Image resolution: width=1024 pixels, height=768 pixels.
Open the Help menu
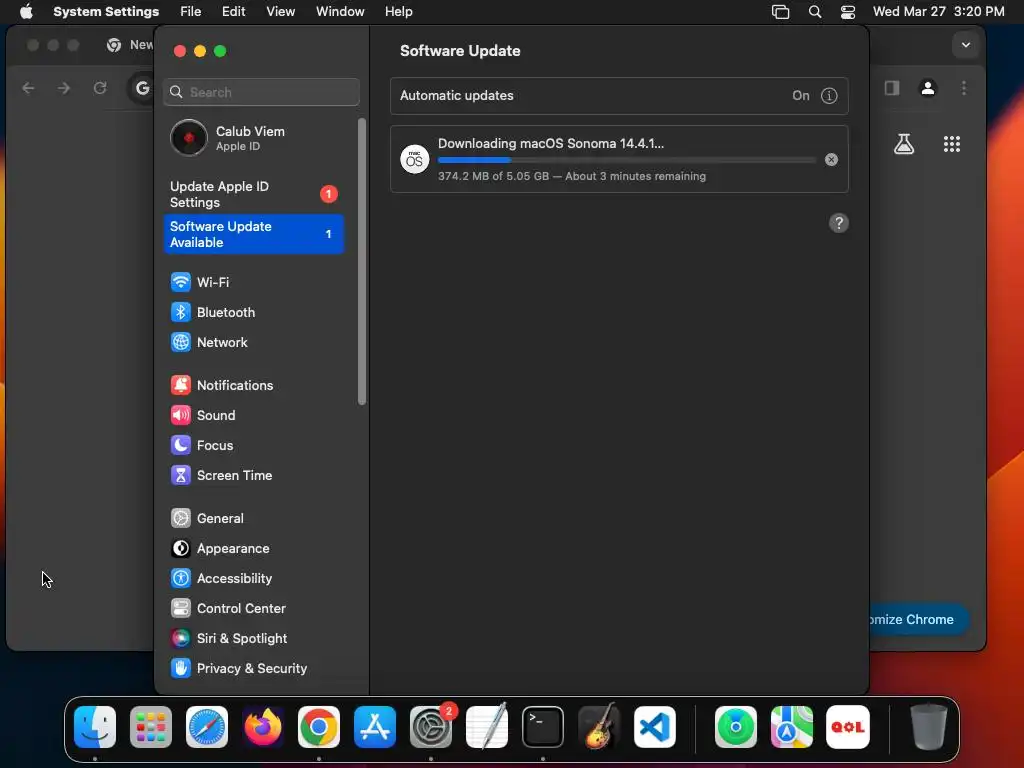point(398,12)
